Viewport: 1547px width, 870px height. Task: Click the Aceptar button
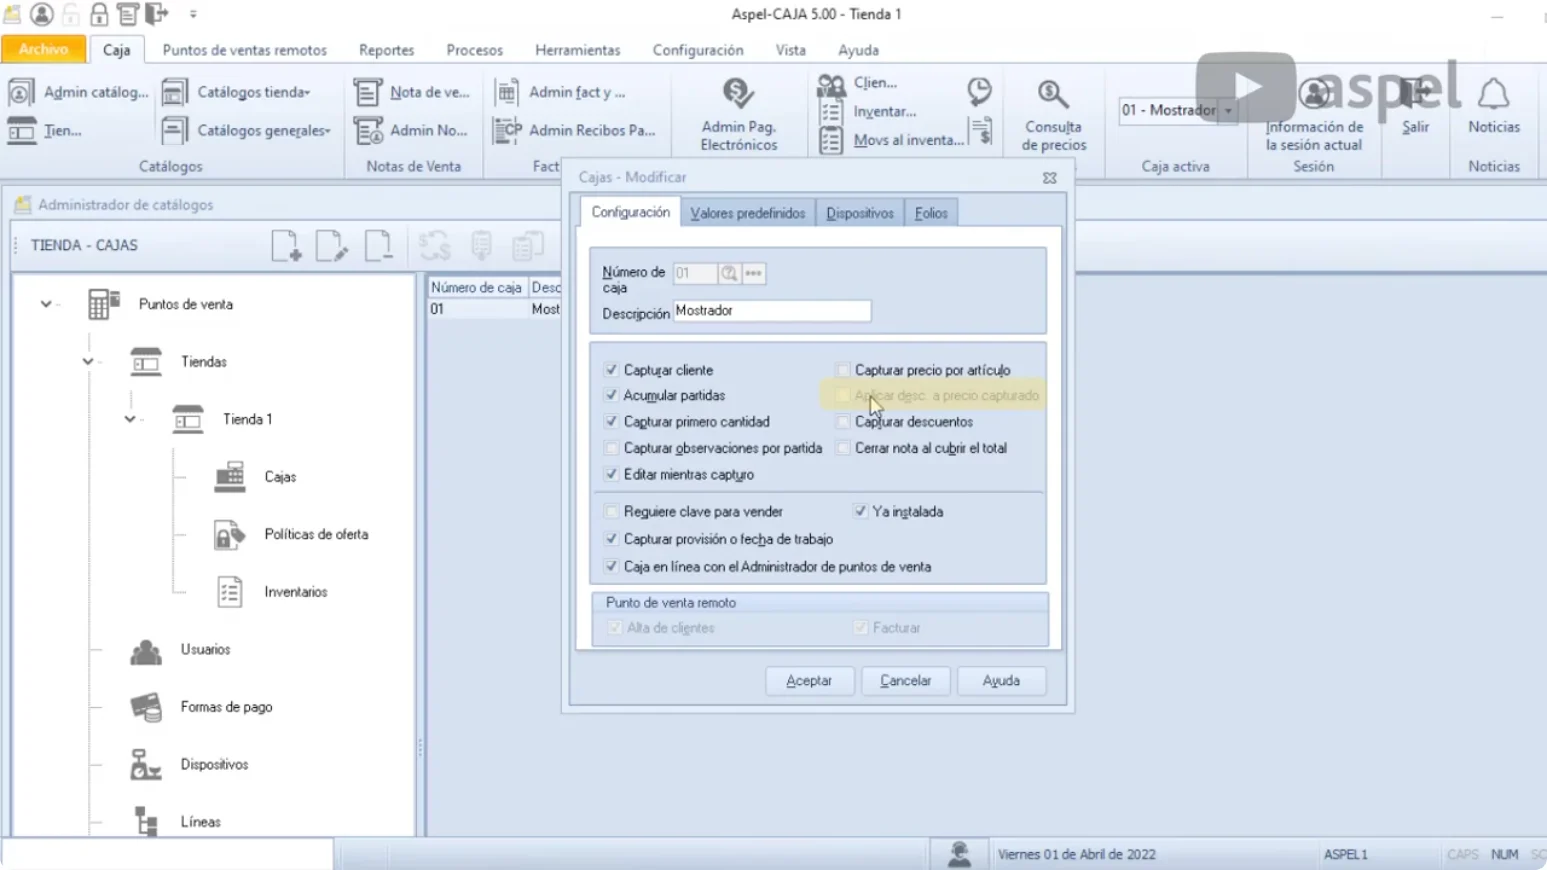click(809, 681)
